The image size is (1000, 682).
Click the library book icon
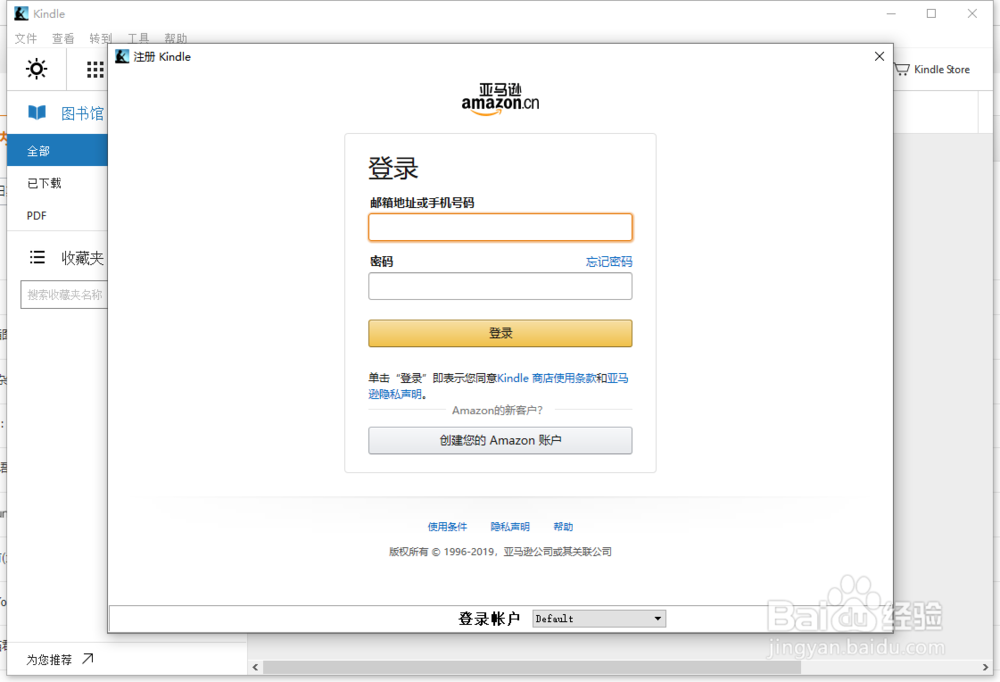[37, 113]
